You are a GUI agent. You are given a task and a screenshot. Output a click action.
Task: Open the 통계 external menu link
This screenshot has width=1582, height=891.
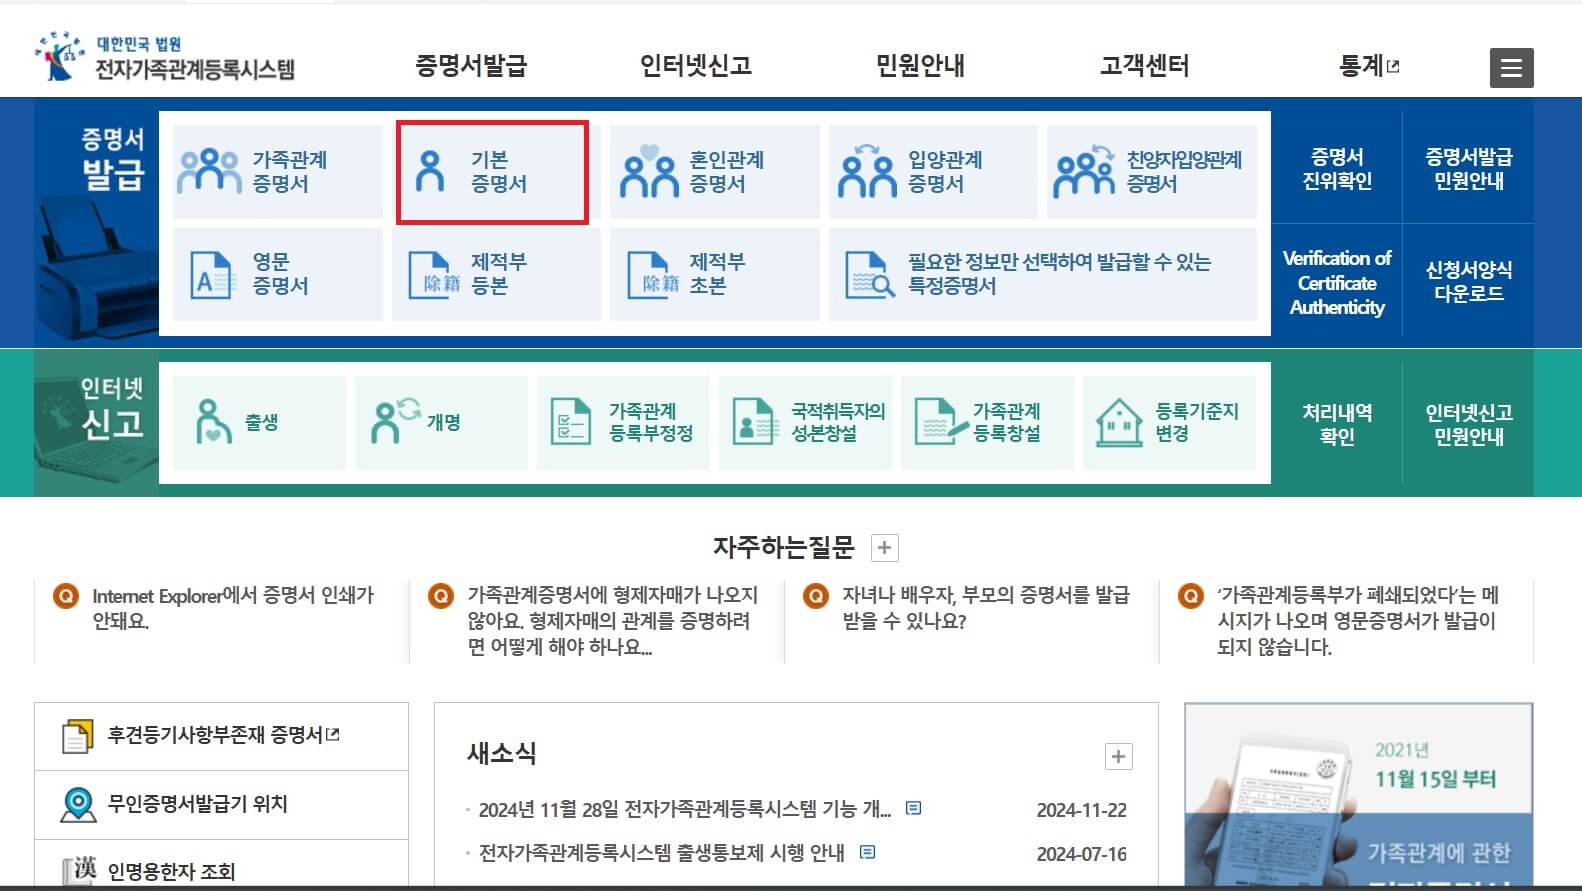pos(1369,66)
